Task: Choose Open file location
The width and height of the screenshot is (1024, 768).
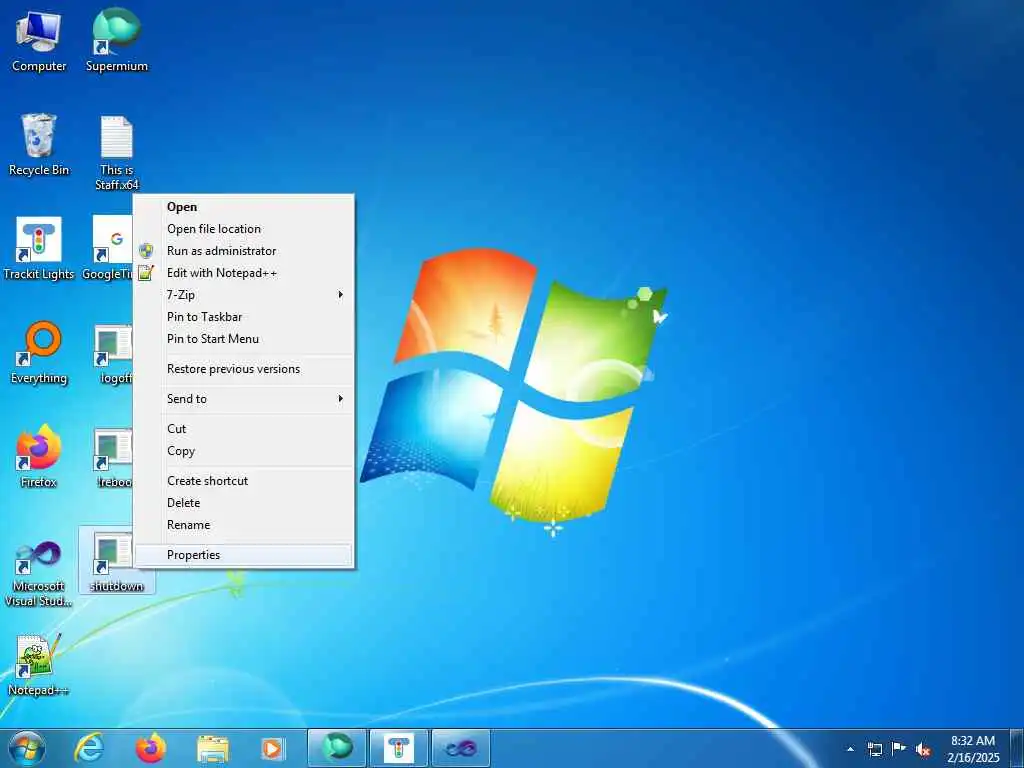Action: (244, 229)
